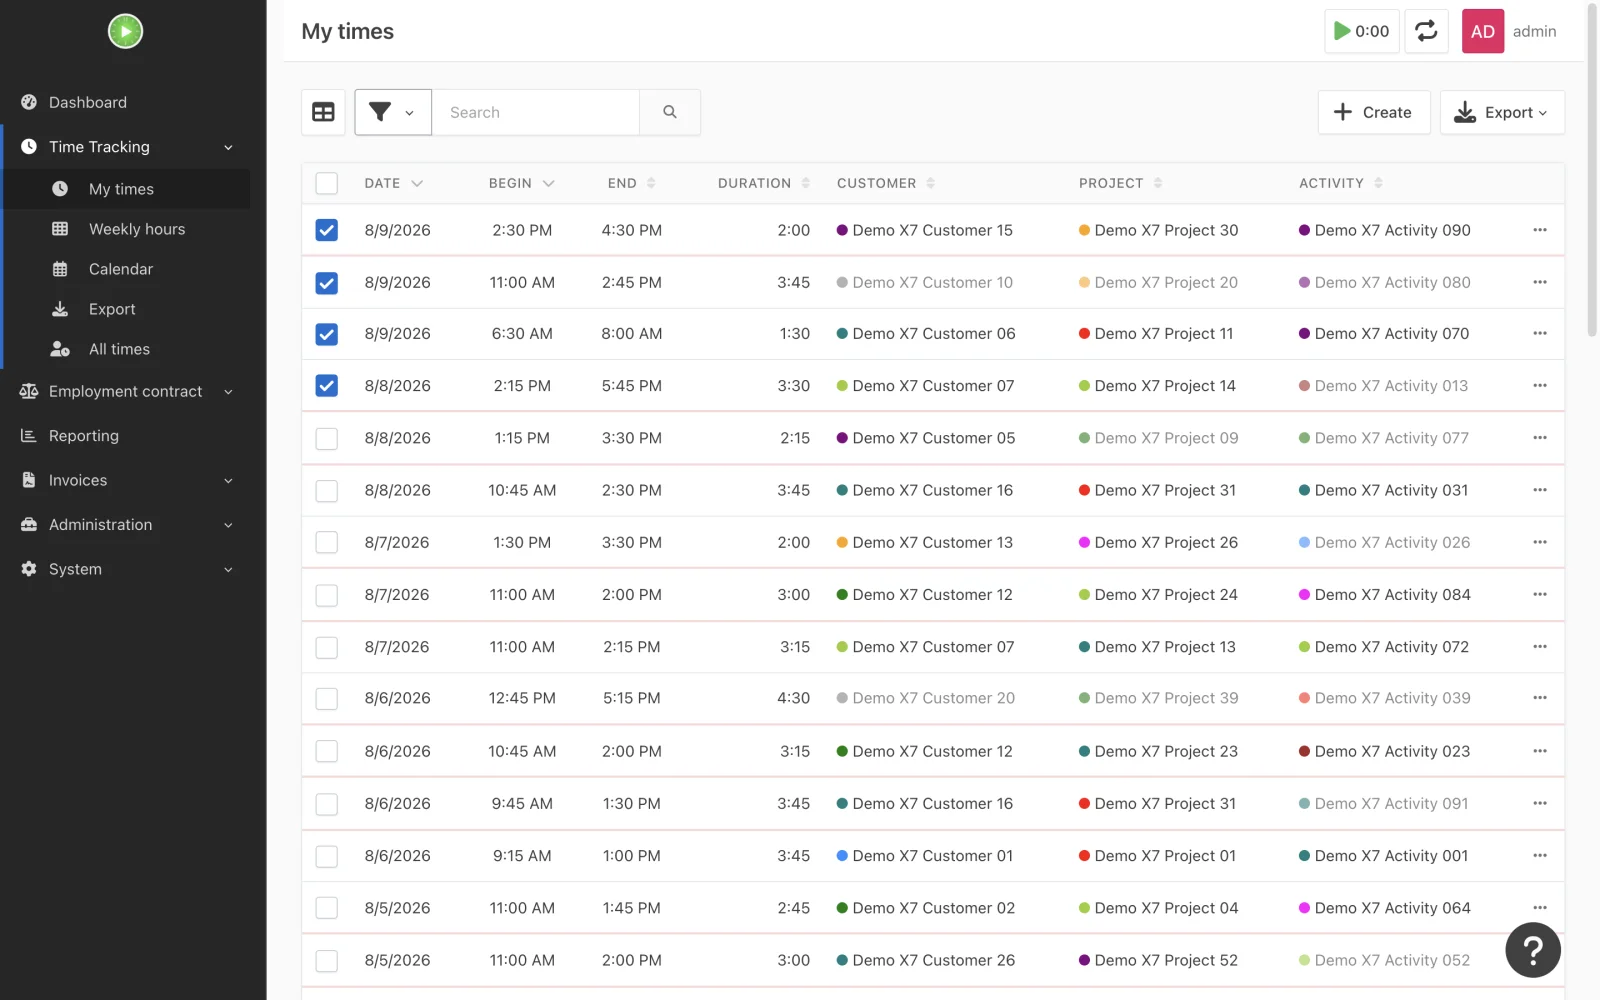Open row actions for Activity 031 entry
Screen dimensions: 1600x1000
(1540, 490)
